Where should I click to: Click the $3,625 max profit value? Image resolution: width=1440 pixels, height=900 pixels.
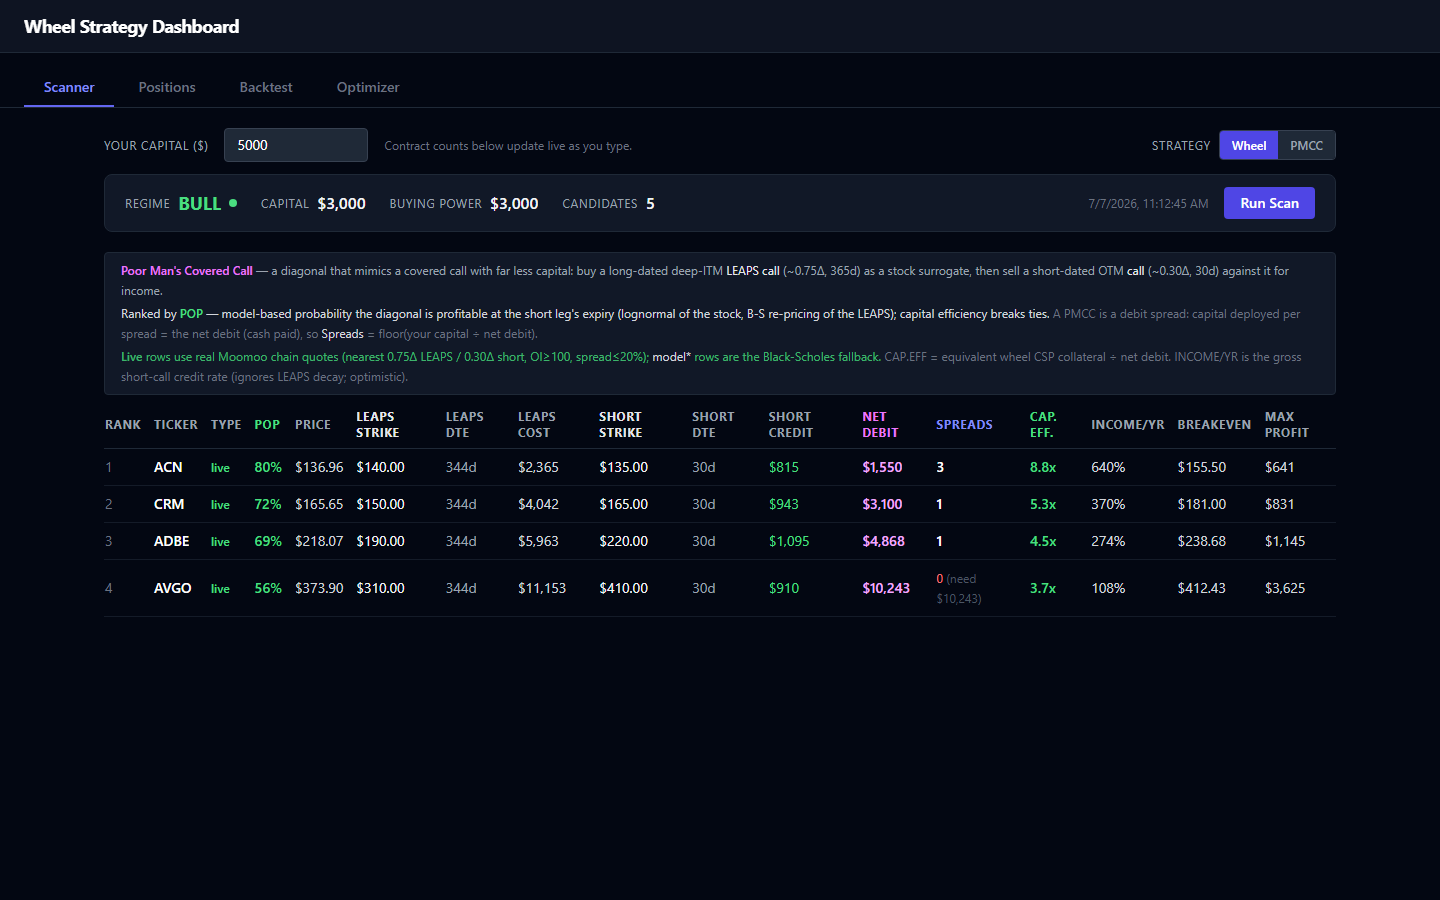click(1285, 588)
